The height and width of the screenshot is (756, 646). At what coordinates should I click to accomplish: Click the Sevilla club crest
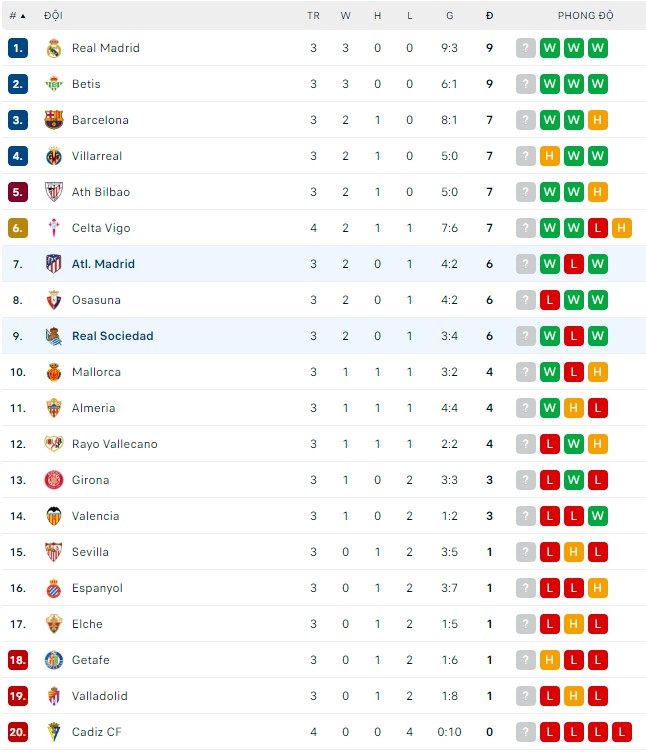point(54,552)
